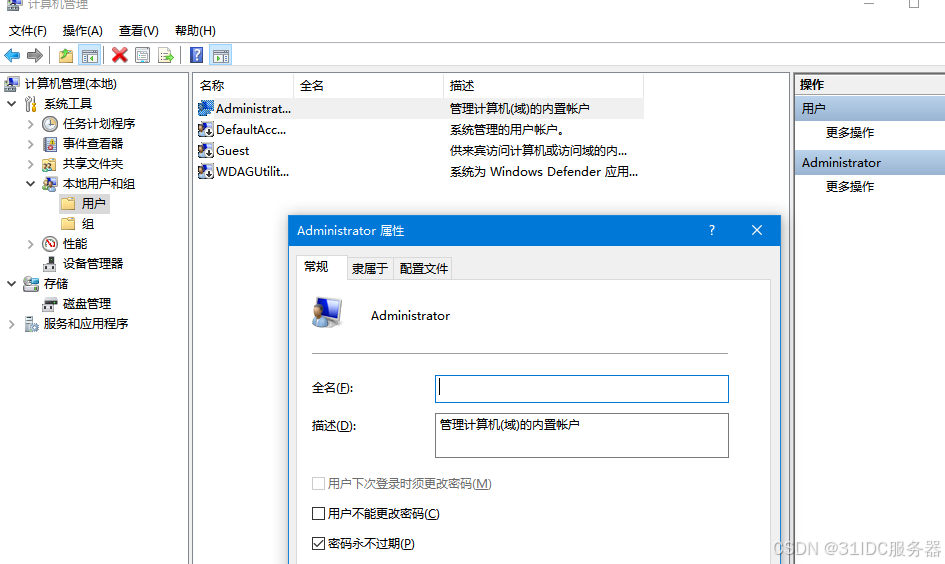Expand the 任务计划程序 tree node

[x=30, y=124]
